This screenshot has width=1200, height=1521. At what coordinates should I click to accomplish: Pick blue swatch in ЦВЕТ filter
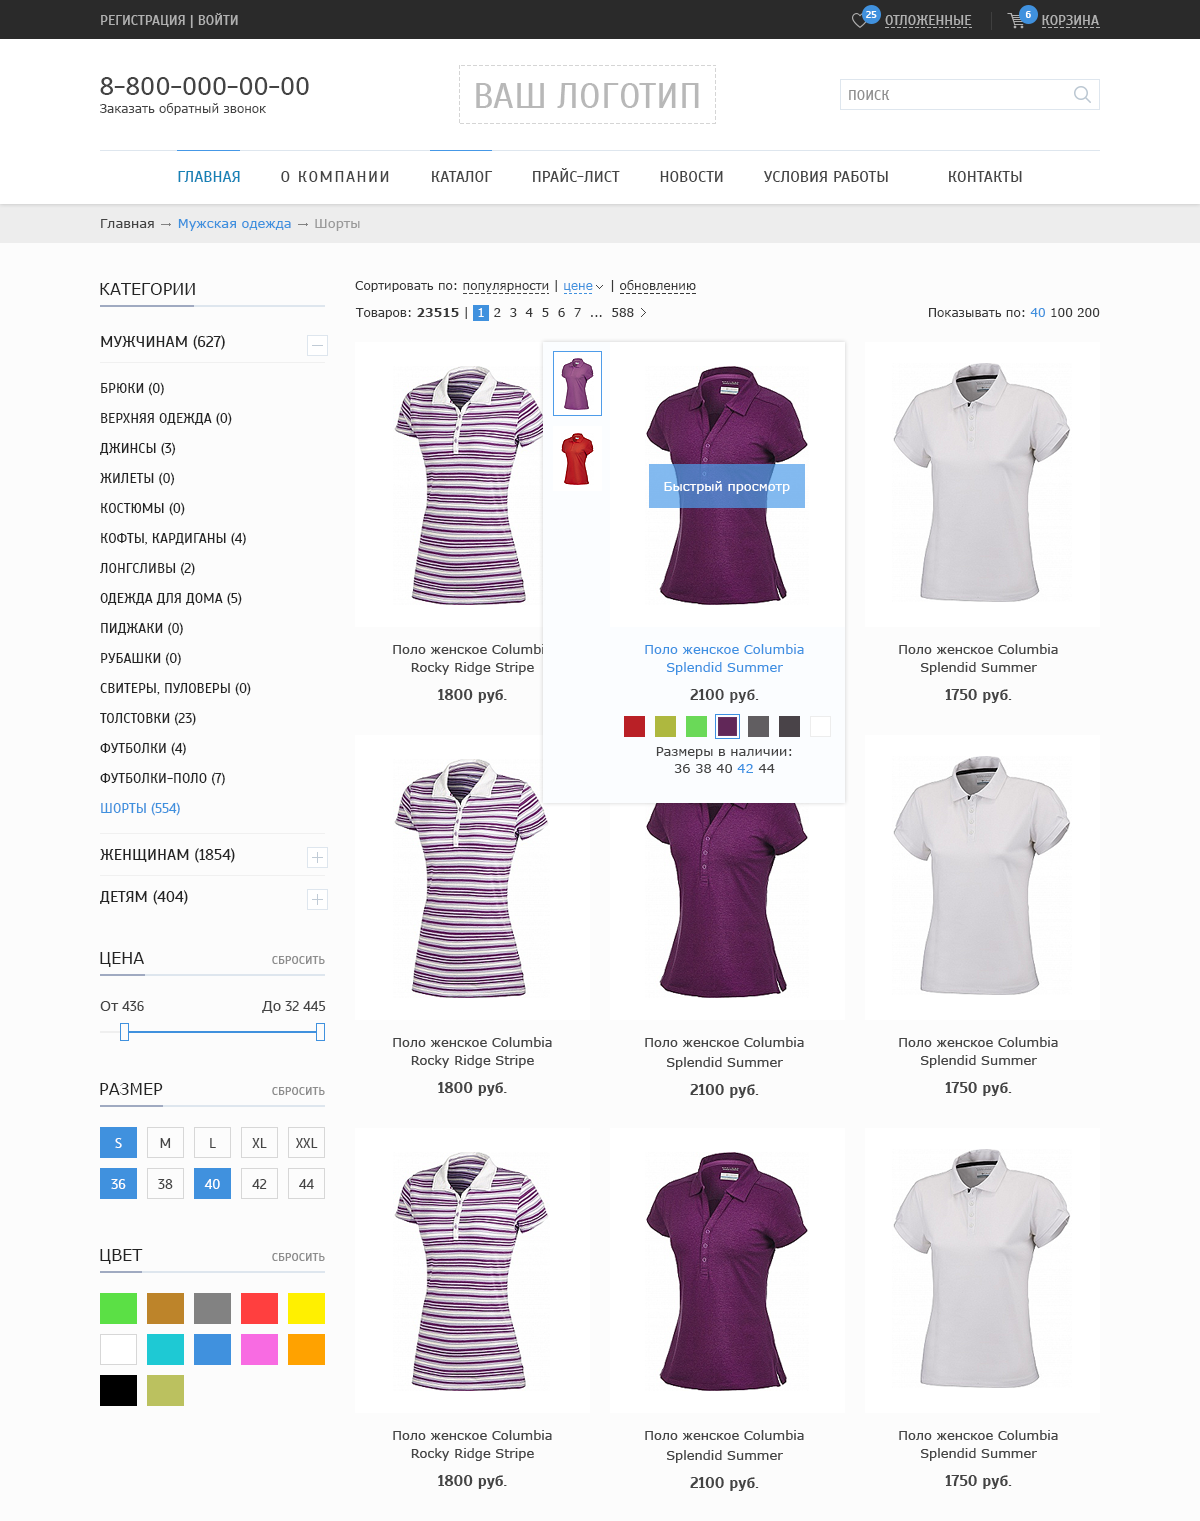(x=212, y=1349)
